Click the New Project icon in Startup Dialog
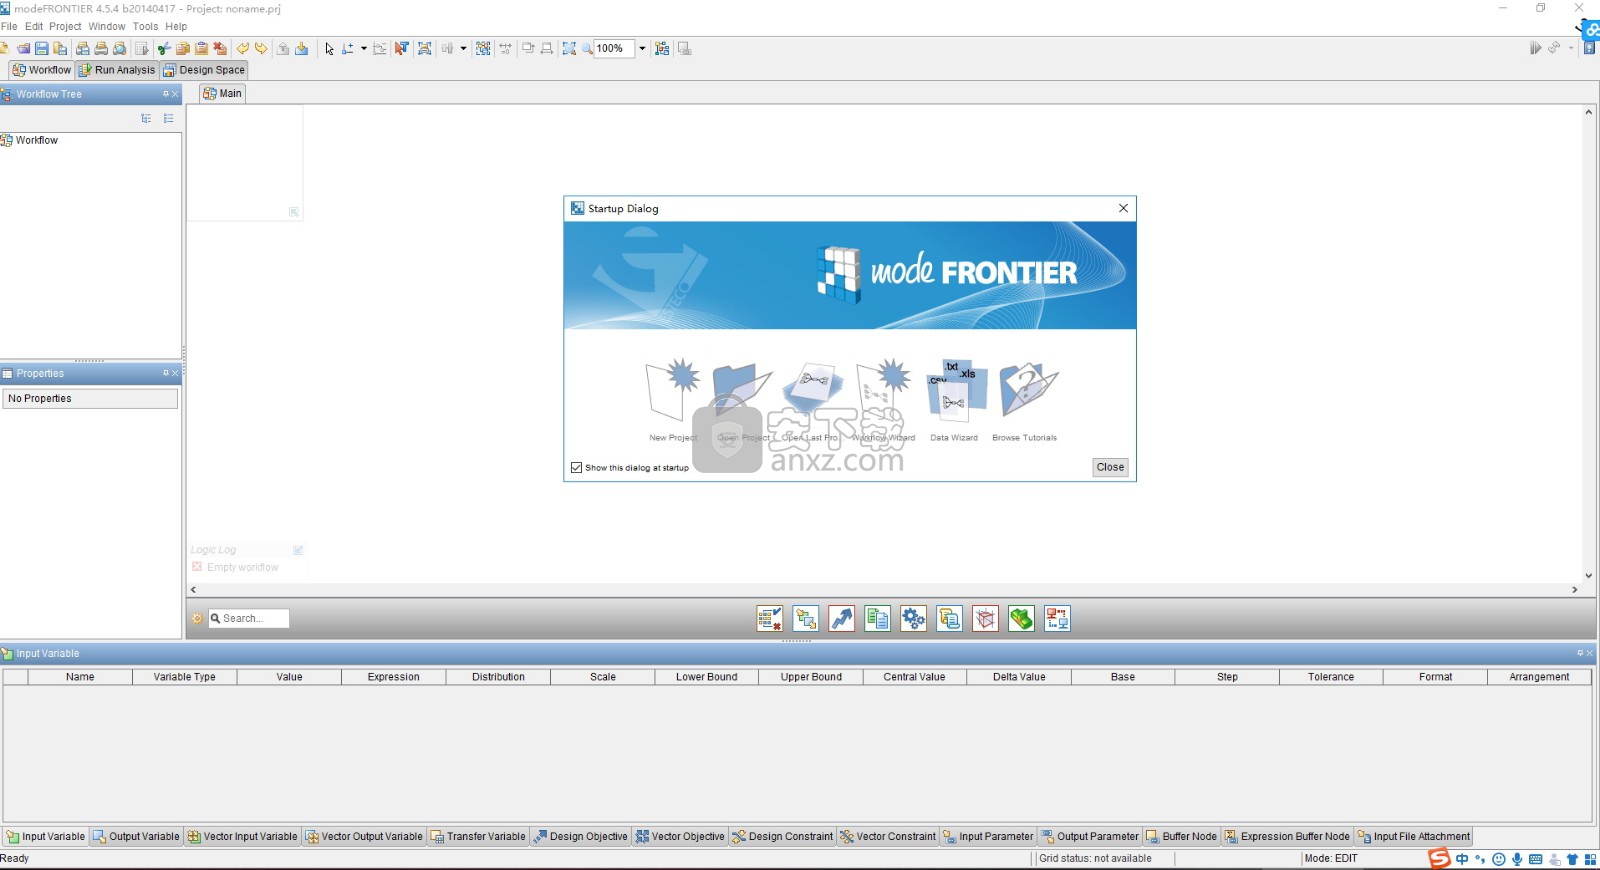This screenshot has width=1600, height=870. pos(673,391)
